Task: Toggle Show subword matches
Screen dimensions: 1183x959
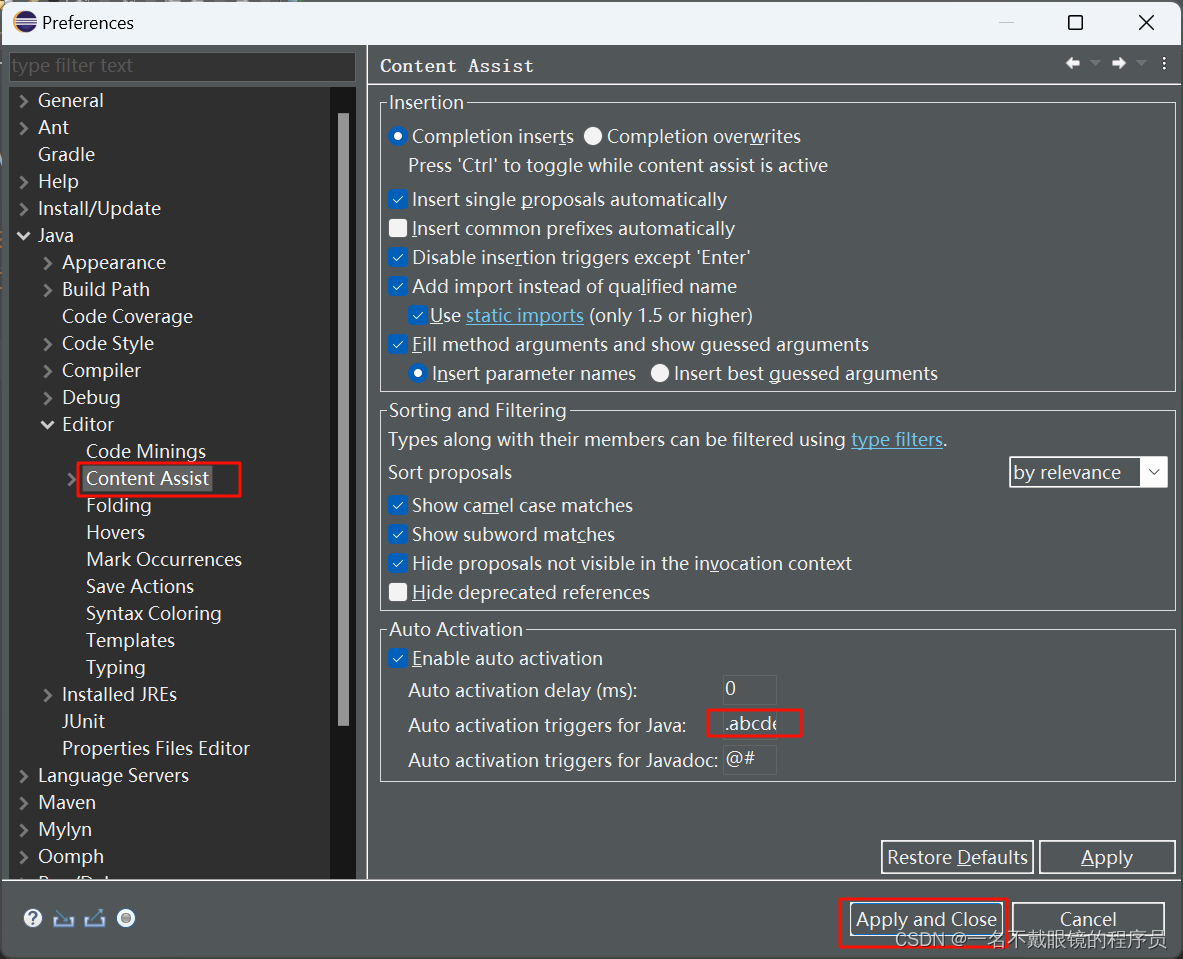Action: (398, 535)
